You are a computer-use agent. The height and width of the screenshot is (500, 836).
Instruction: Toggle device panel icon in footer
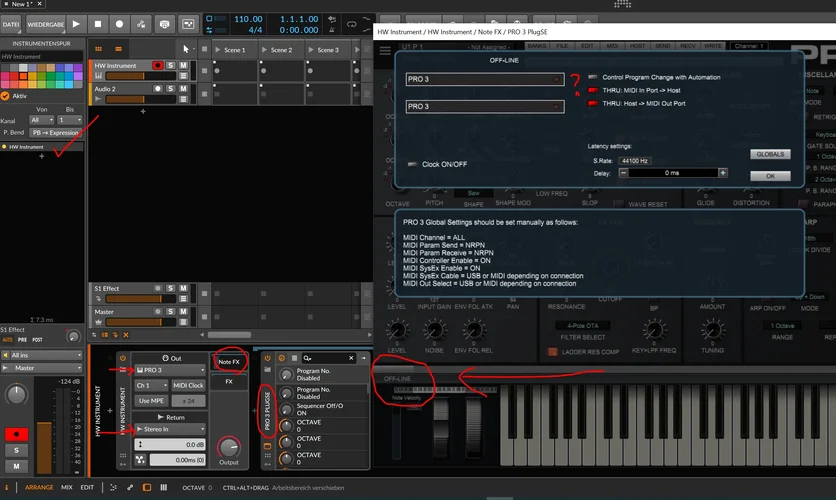[147, 487]
